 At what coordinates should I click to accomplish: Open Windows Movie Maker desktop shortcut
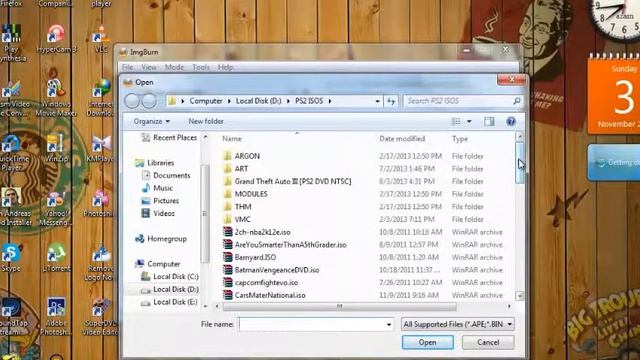[56, 98]
